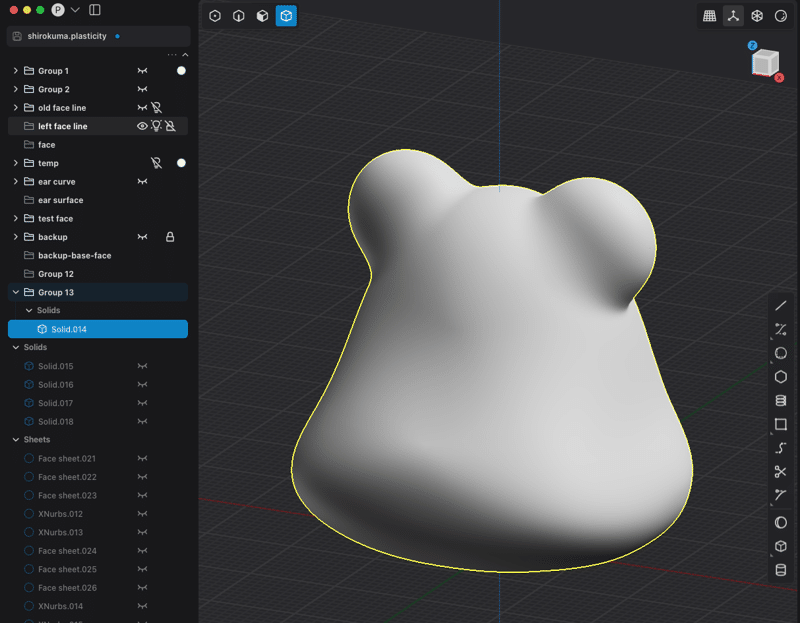Toggle selectable icon on temp row
This screenshot has height=623, width=800.
[x=156, y=163]
